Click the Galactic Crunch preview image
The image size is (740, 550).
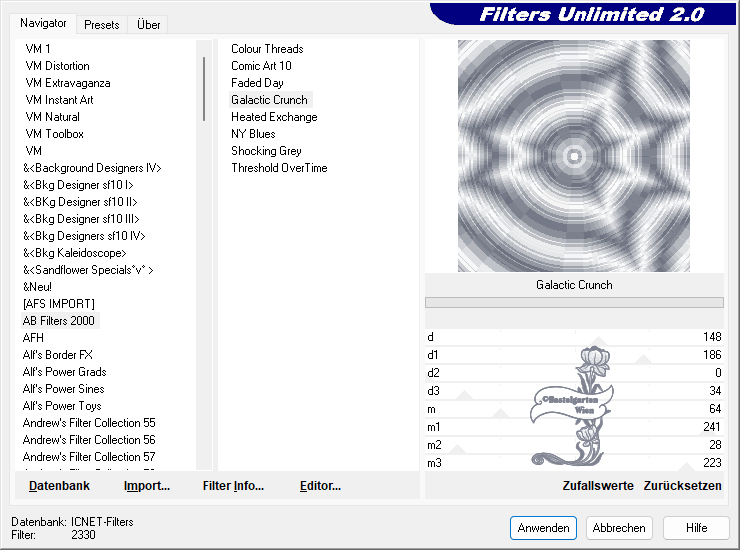click(x=574, y=155)
